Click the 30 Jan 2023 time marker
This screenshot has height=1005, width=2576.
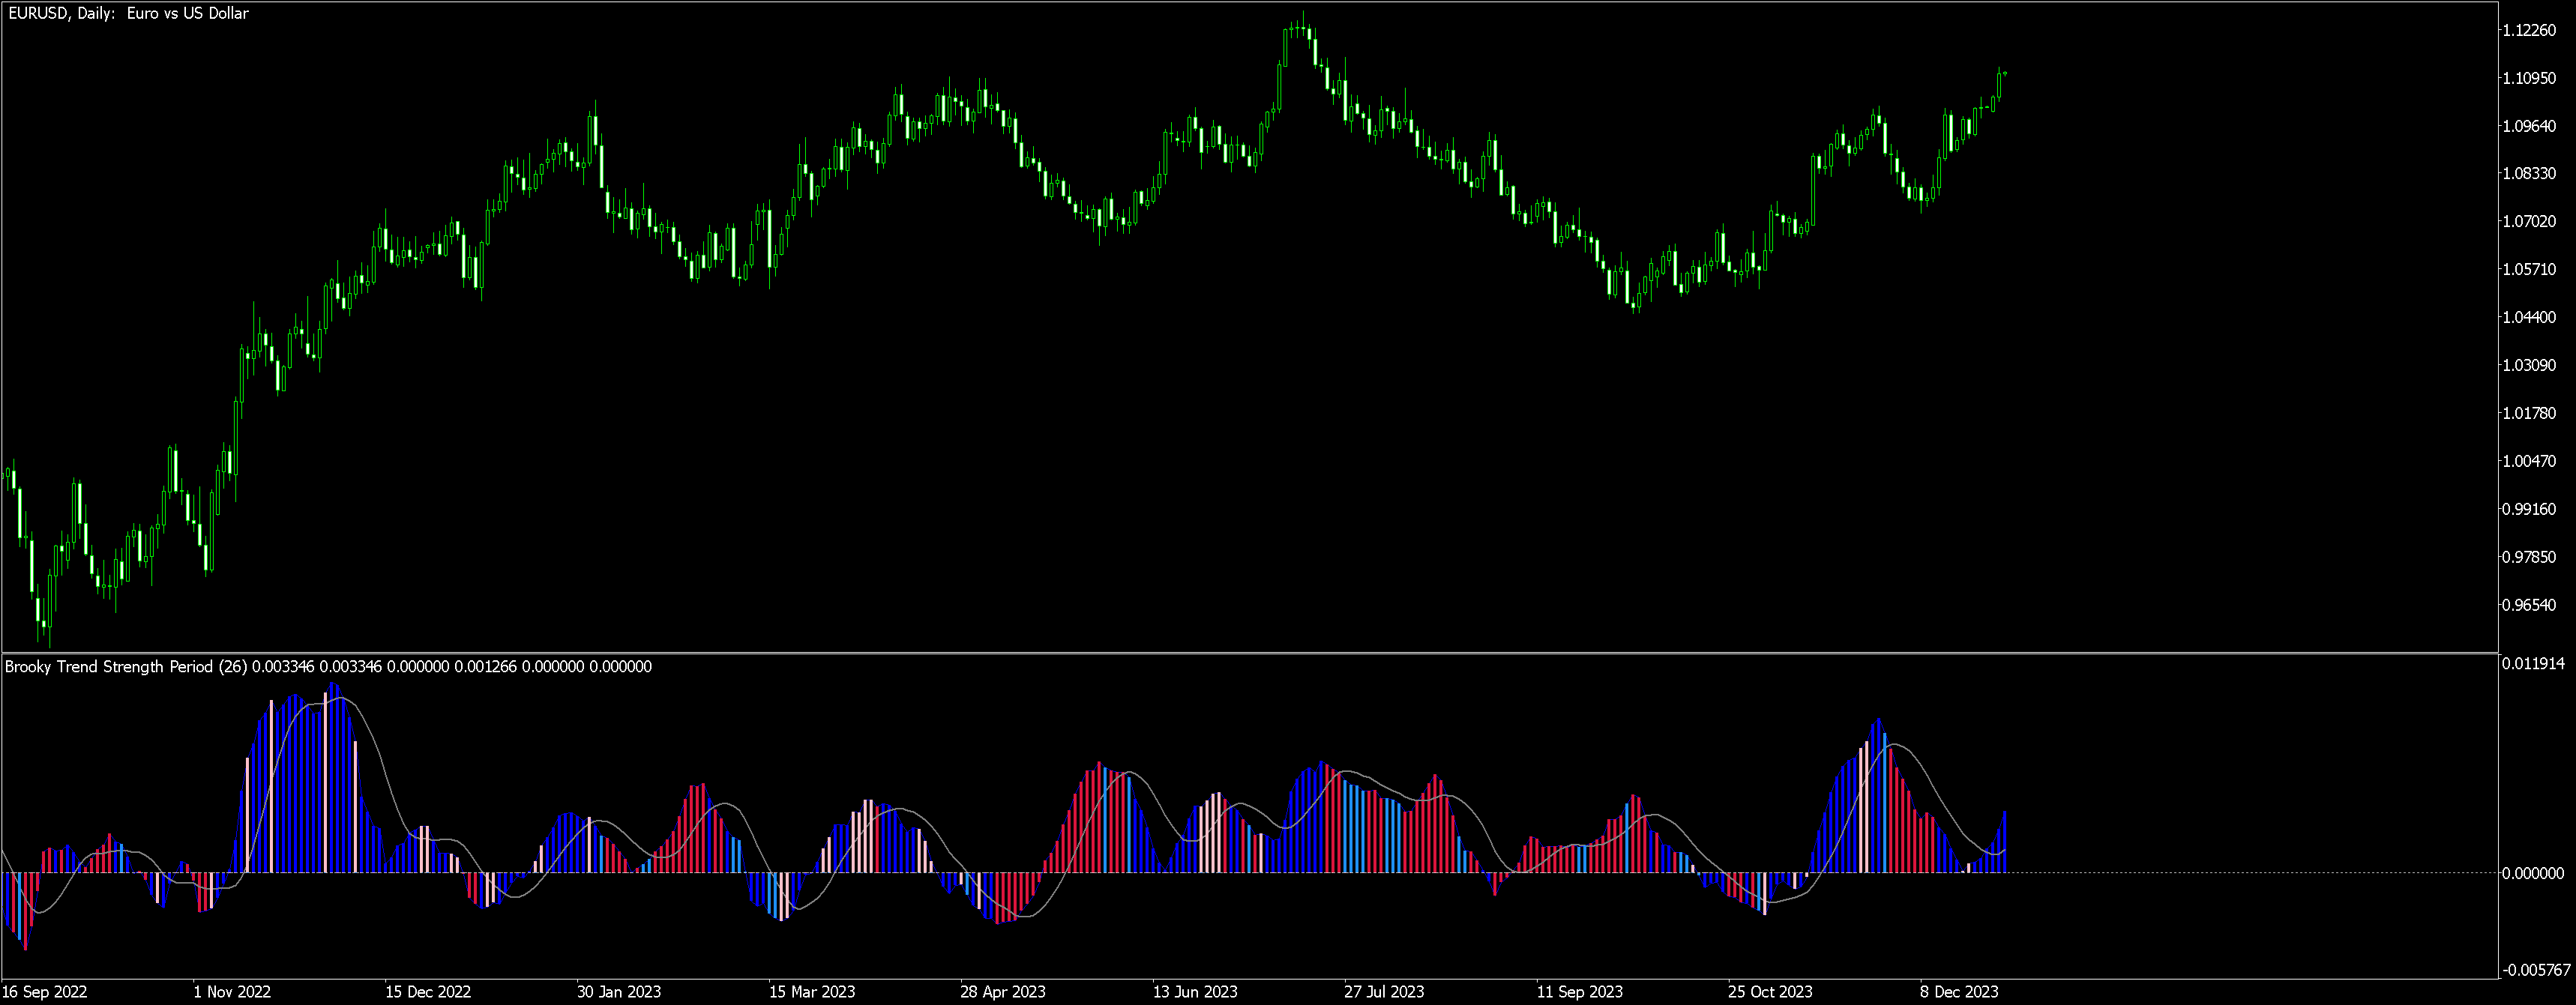(x=619, y=992)
